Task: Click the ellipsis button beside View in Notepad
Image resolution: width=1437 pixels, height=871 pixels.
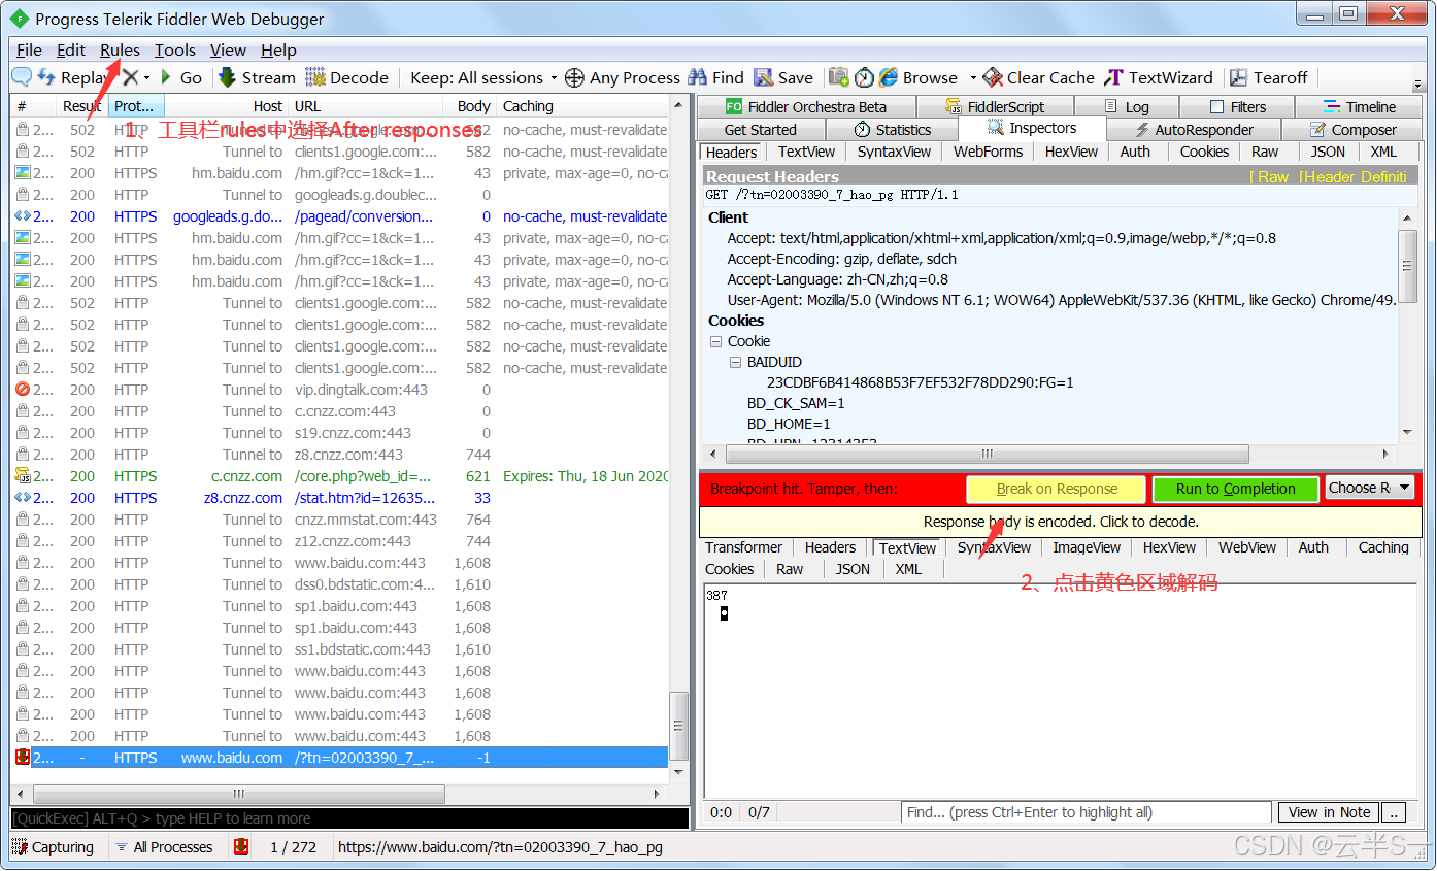Action: 1393,812
